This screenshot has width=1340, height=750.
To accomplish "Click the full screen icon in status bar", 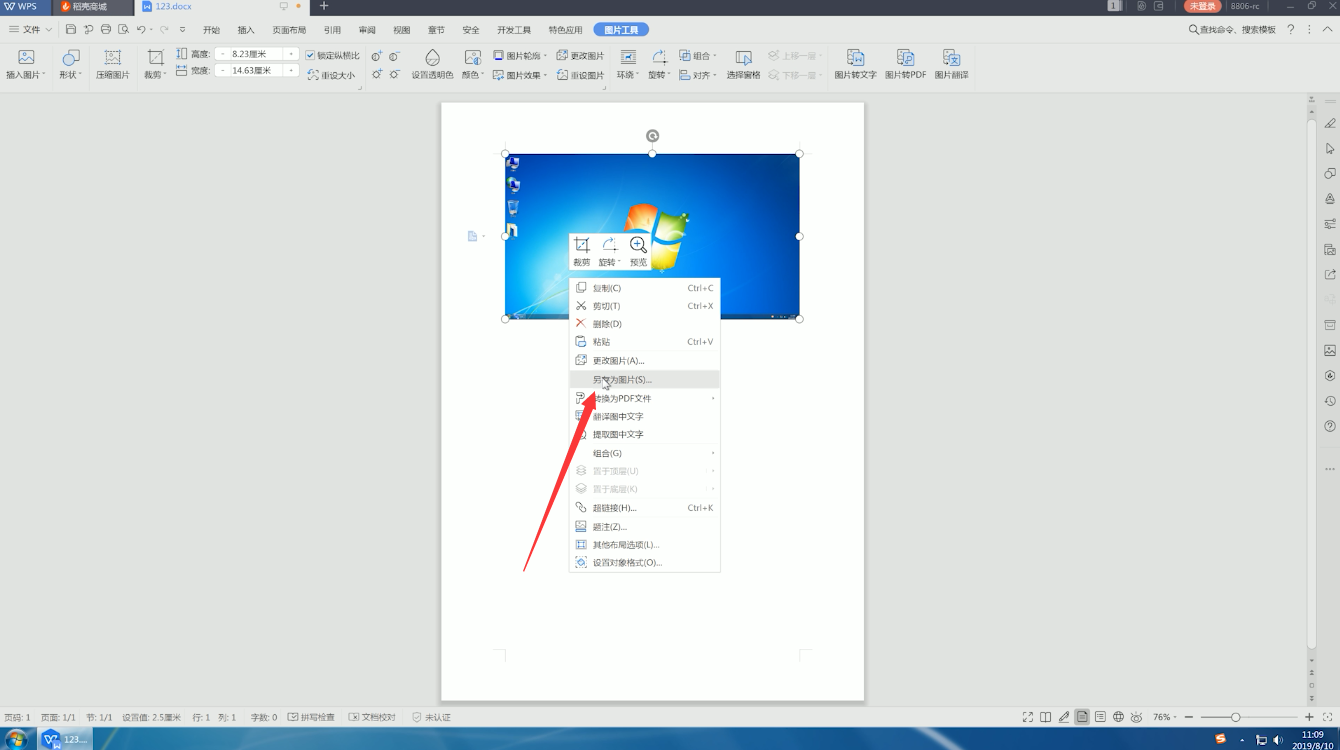I will [x=1027, y=717].
